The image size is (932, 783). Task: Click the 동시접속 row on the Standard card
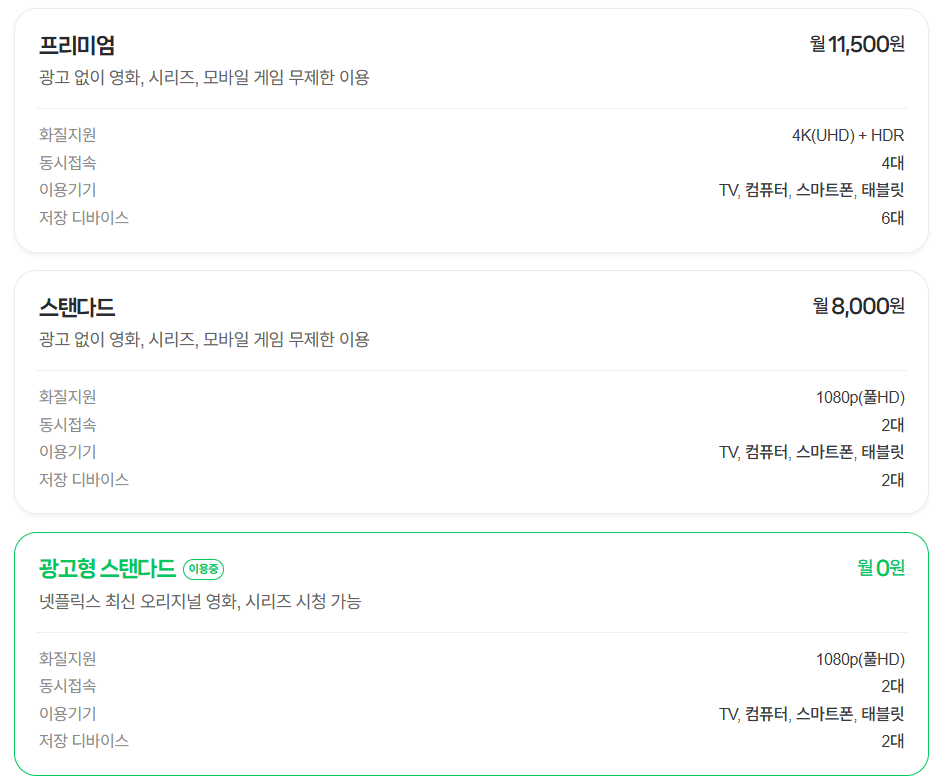point(466,424)
